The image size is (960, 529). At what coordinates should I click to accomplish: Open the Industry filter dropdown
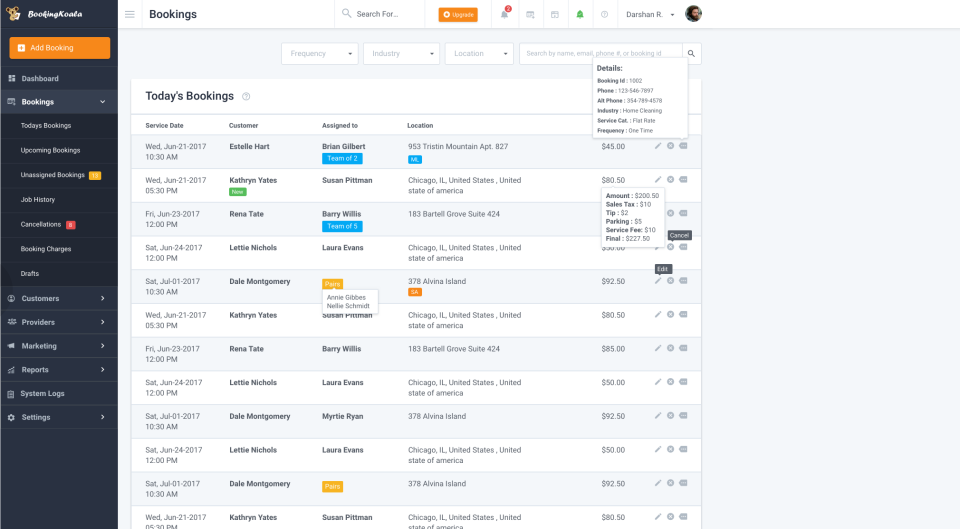click(x=401, y=53)
